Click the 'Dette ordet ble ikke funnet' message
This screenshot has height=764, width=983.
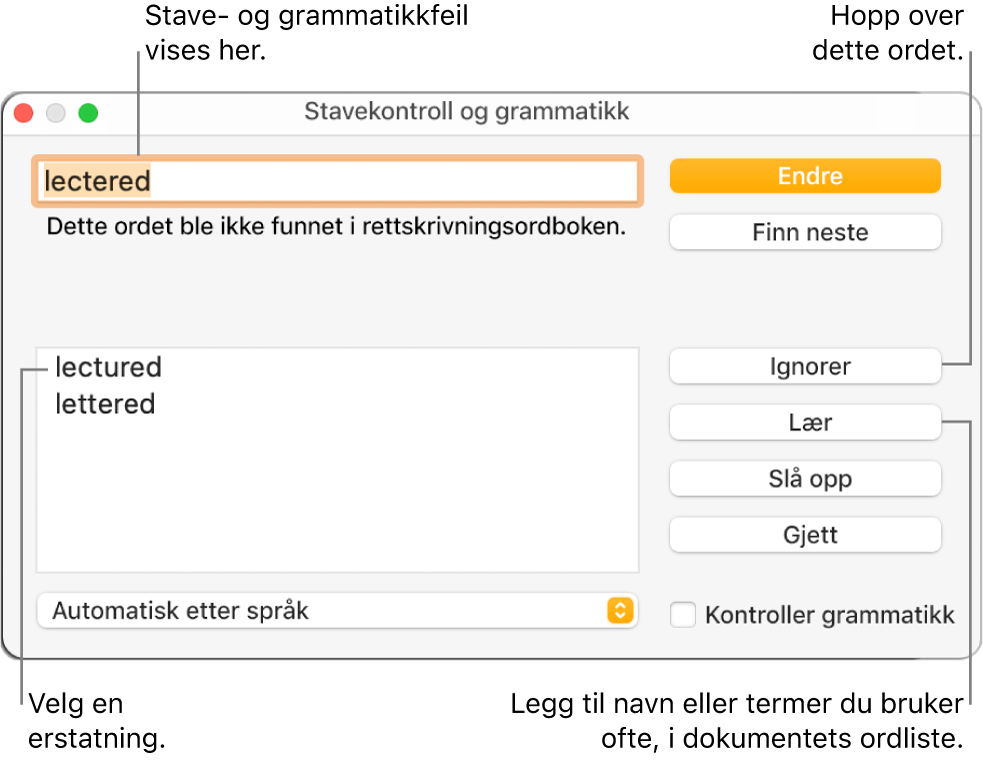click(x=335, y=227)
